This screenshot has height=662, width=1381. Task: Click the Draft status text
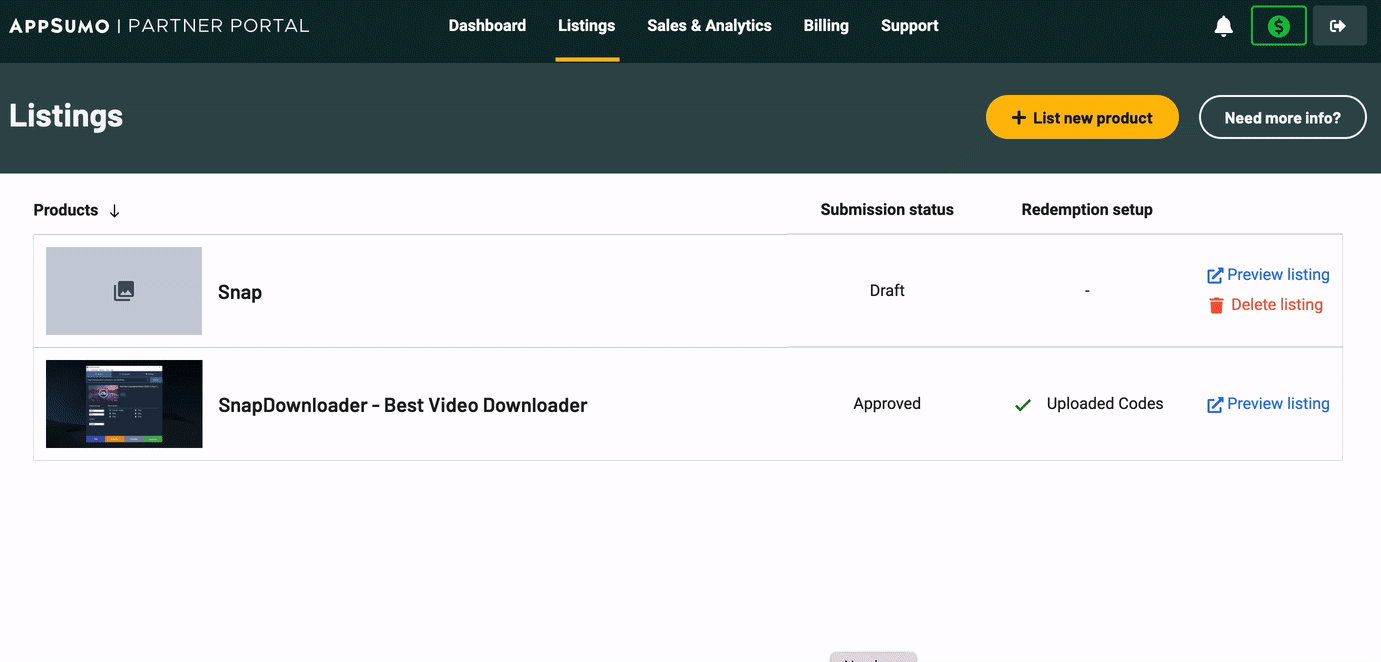click(887, 291)
